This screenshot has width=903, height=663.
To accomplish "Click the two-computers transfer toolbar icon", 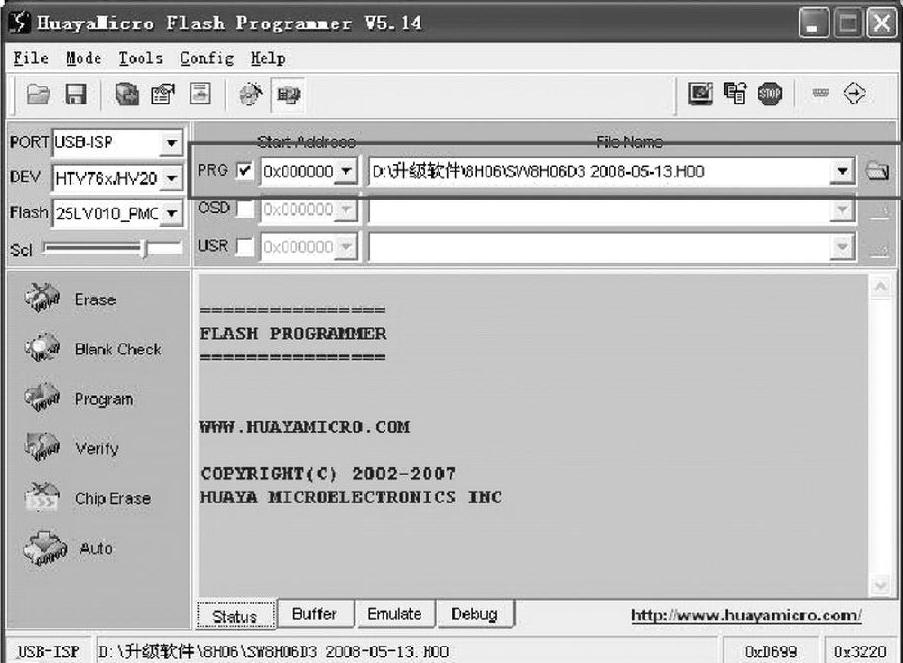I will tap(735, 93).
